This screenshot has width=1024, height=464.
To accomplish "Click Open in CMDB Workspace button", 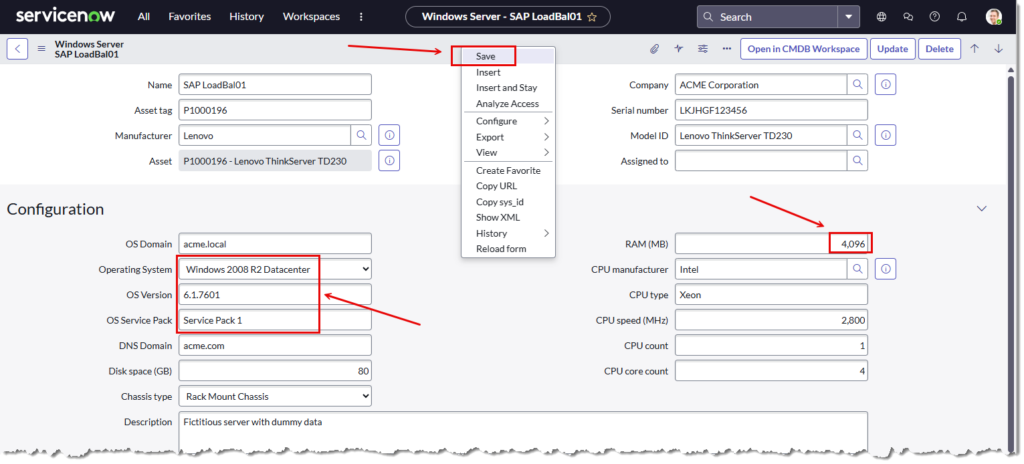I will (x=803, y=49).
